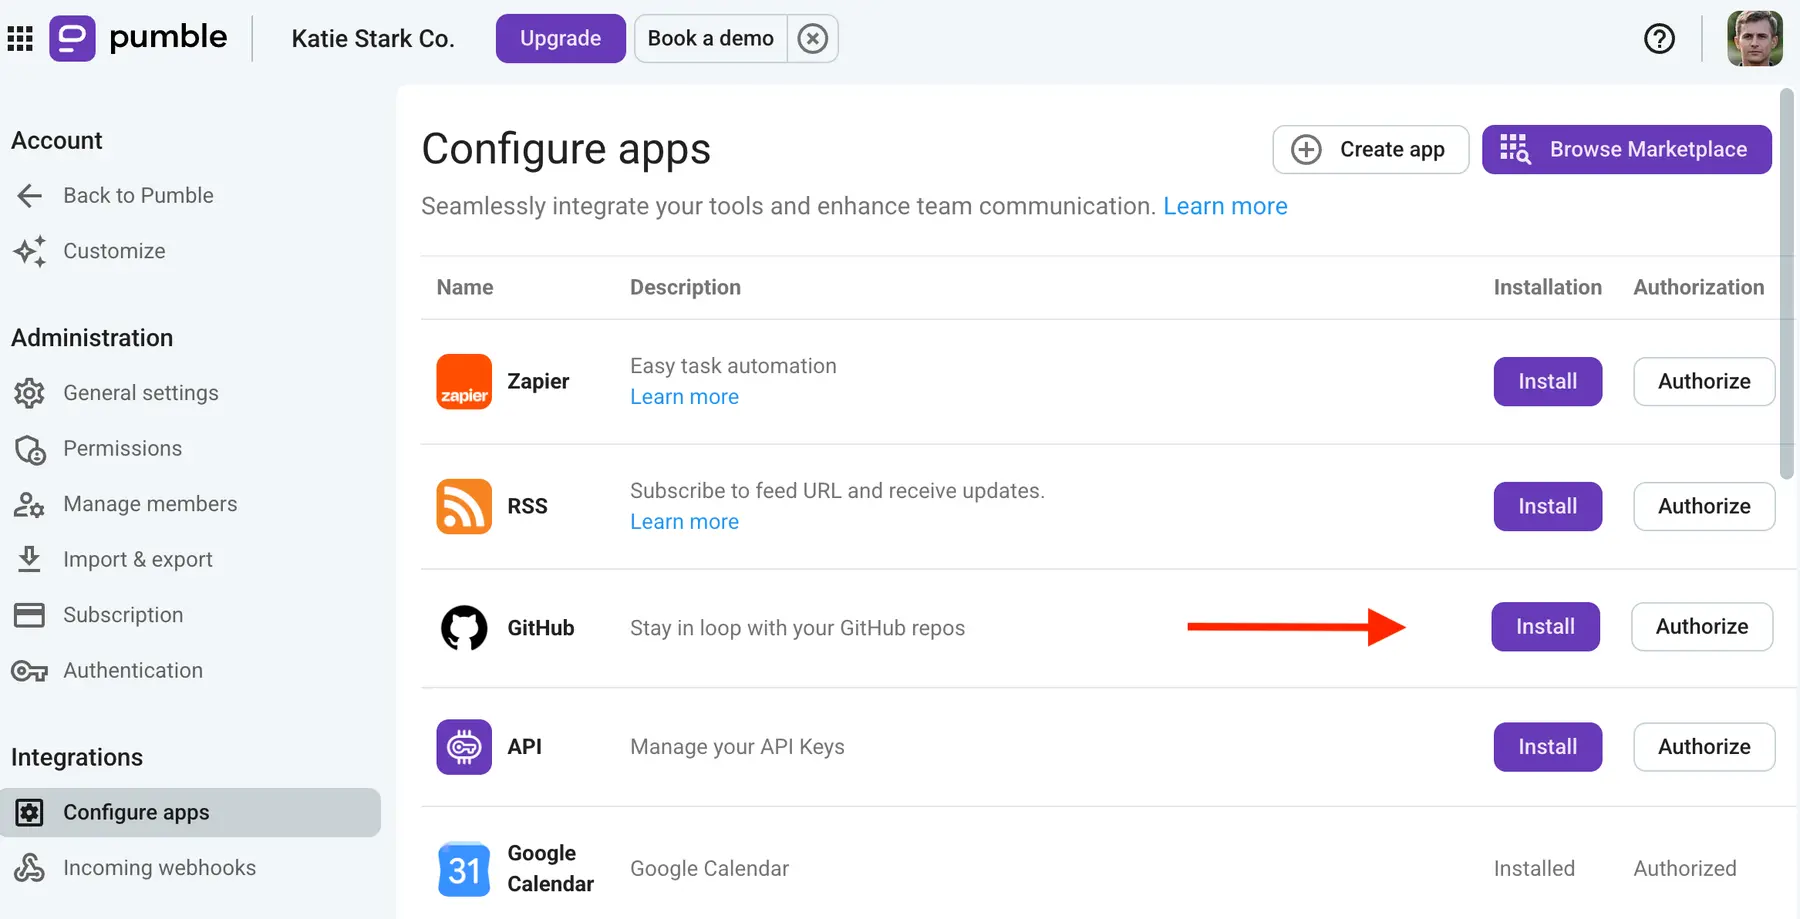Click the Create app button
Viewport: 1800px width, 919px height.
point(1370,150)
